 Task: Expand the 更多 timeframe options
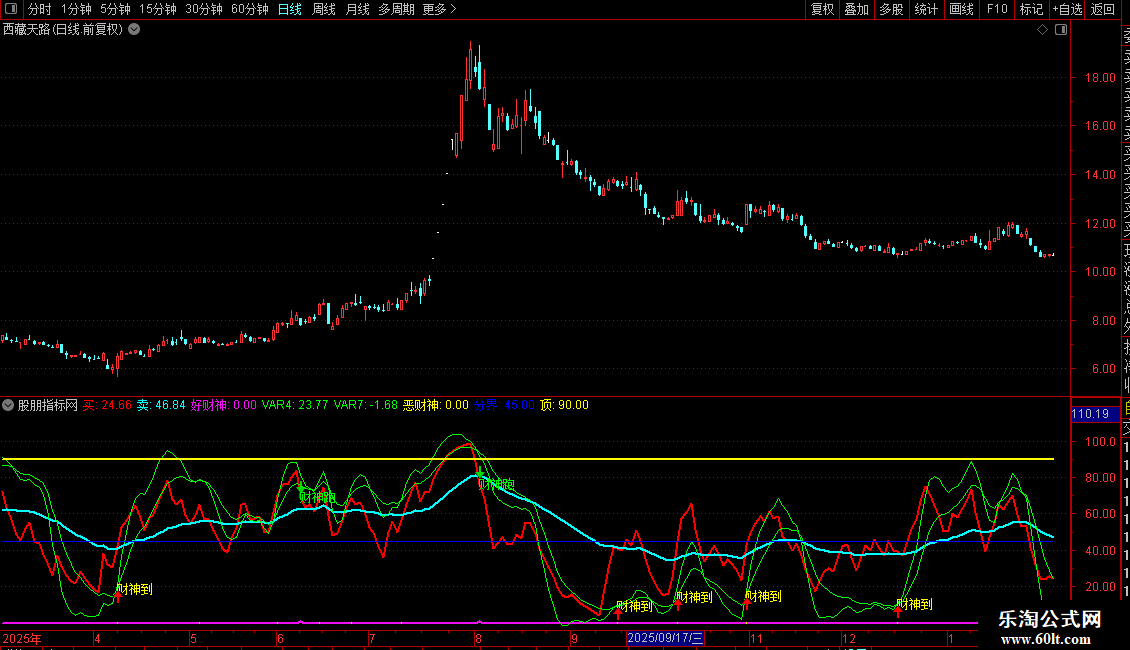pos(439,9)
